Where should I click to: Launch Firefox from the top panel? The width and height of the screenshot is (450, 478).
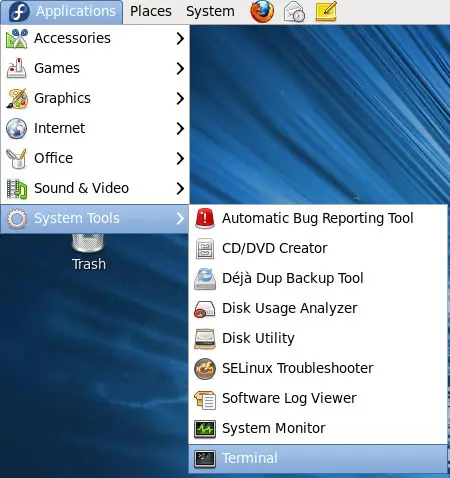pos(262,11)
